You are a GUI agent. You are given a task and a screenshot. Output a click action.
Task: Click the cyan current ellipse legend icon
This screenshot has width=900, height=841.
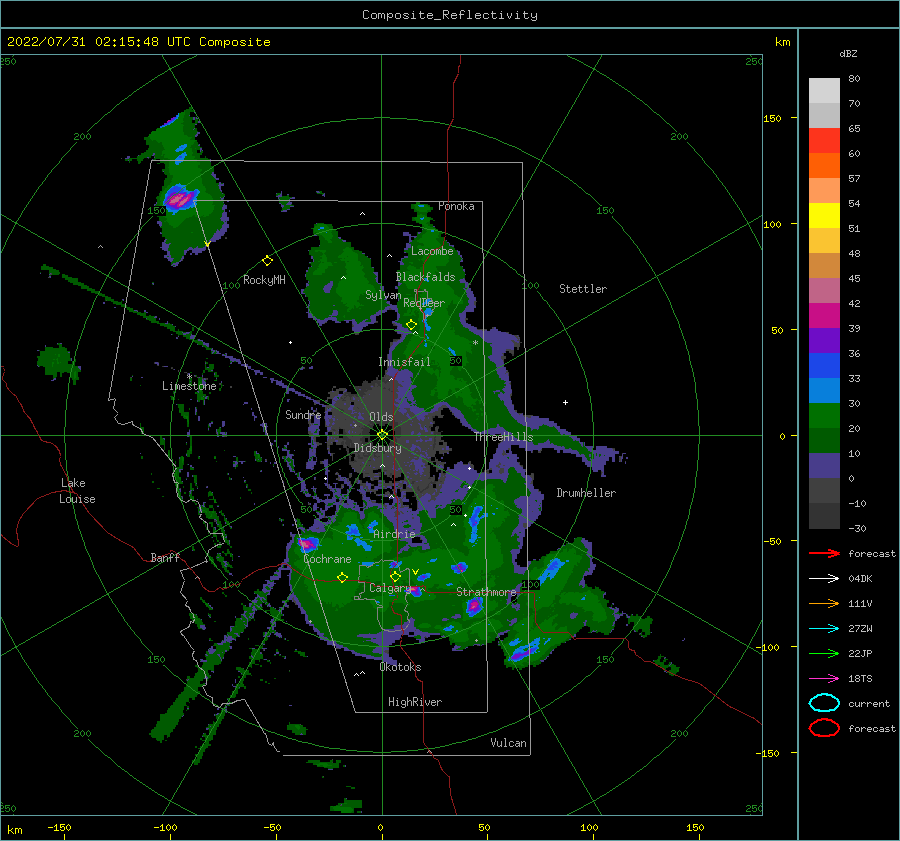click(824, 703)
